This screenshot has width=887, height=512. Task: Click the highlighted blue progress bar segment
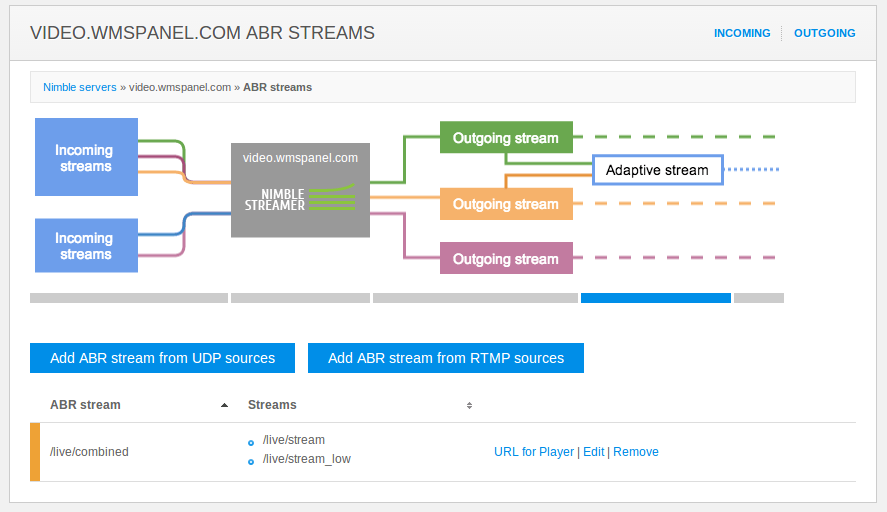[x=656, y=298]
